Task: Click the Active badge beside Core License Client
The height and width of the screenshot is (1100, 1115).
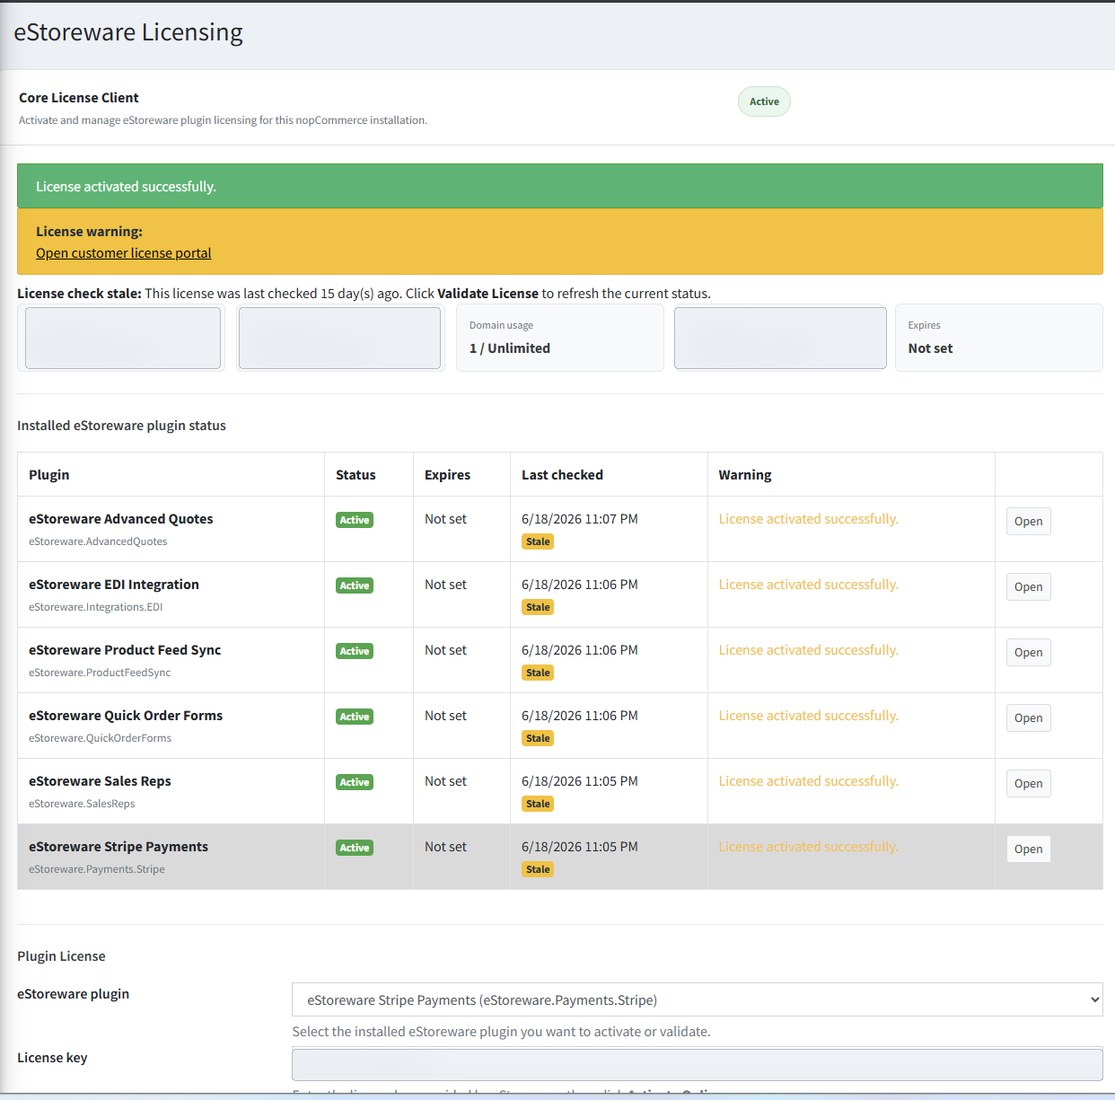Action: coord(764,102)
